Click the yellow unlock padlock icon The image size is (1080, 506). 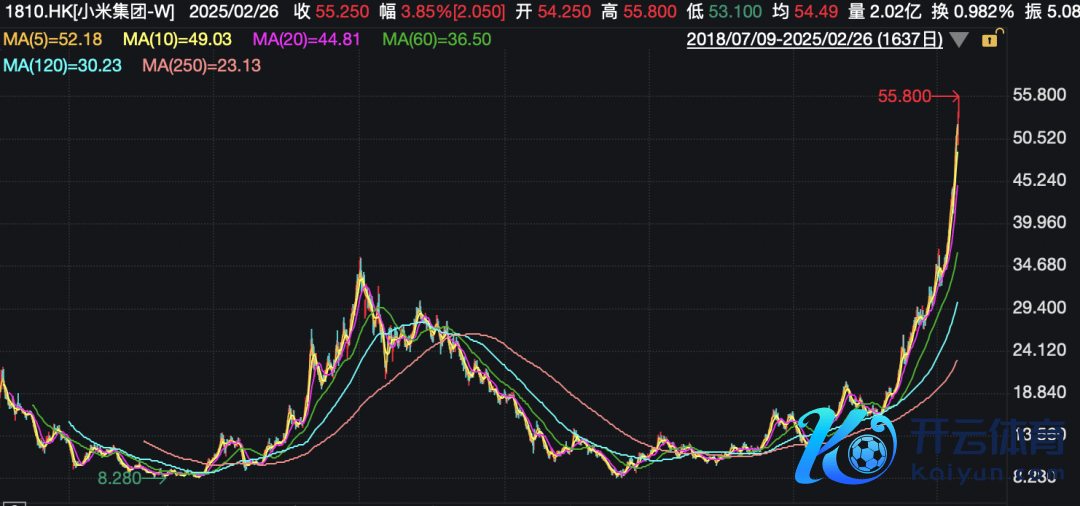click(990, 40)
